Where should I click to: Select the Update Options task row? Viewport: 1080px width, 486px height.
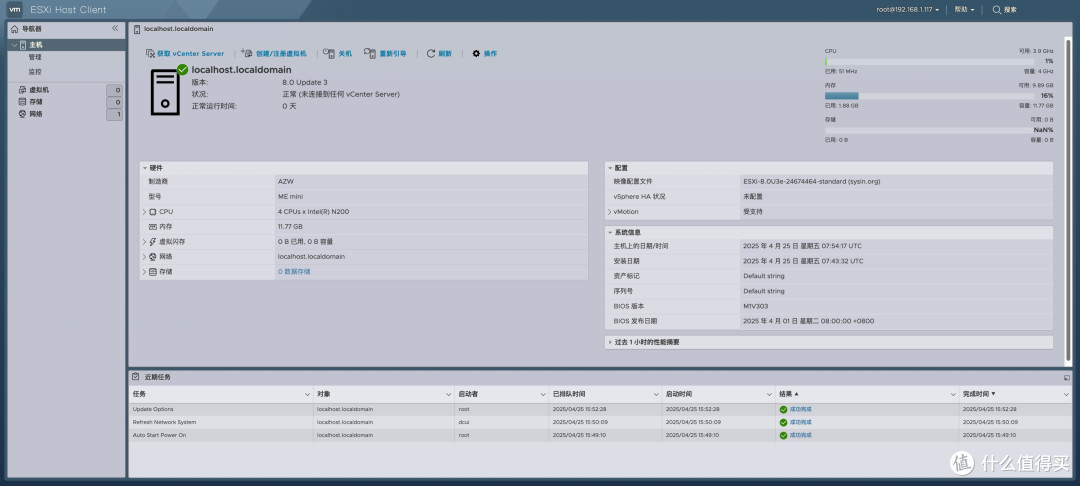pos(599,410)
